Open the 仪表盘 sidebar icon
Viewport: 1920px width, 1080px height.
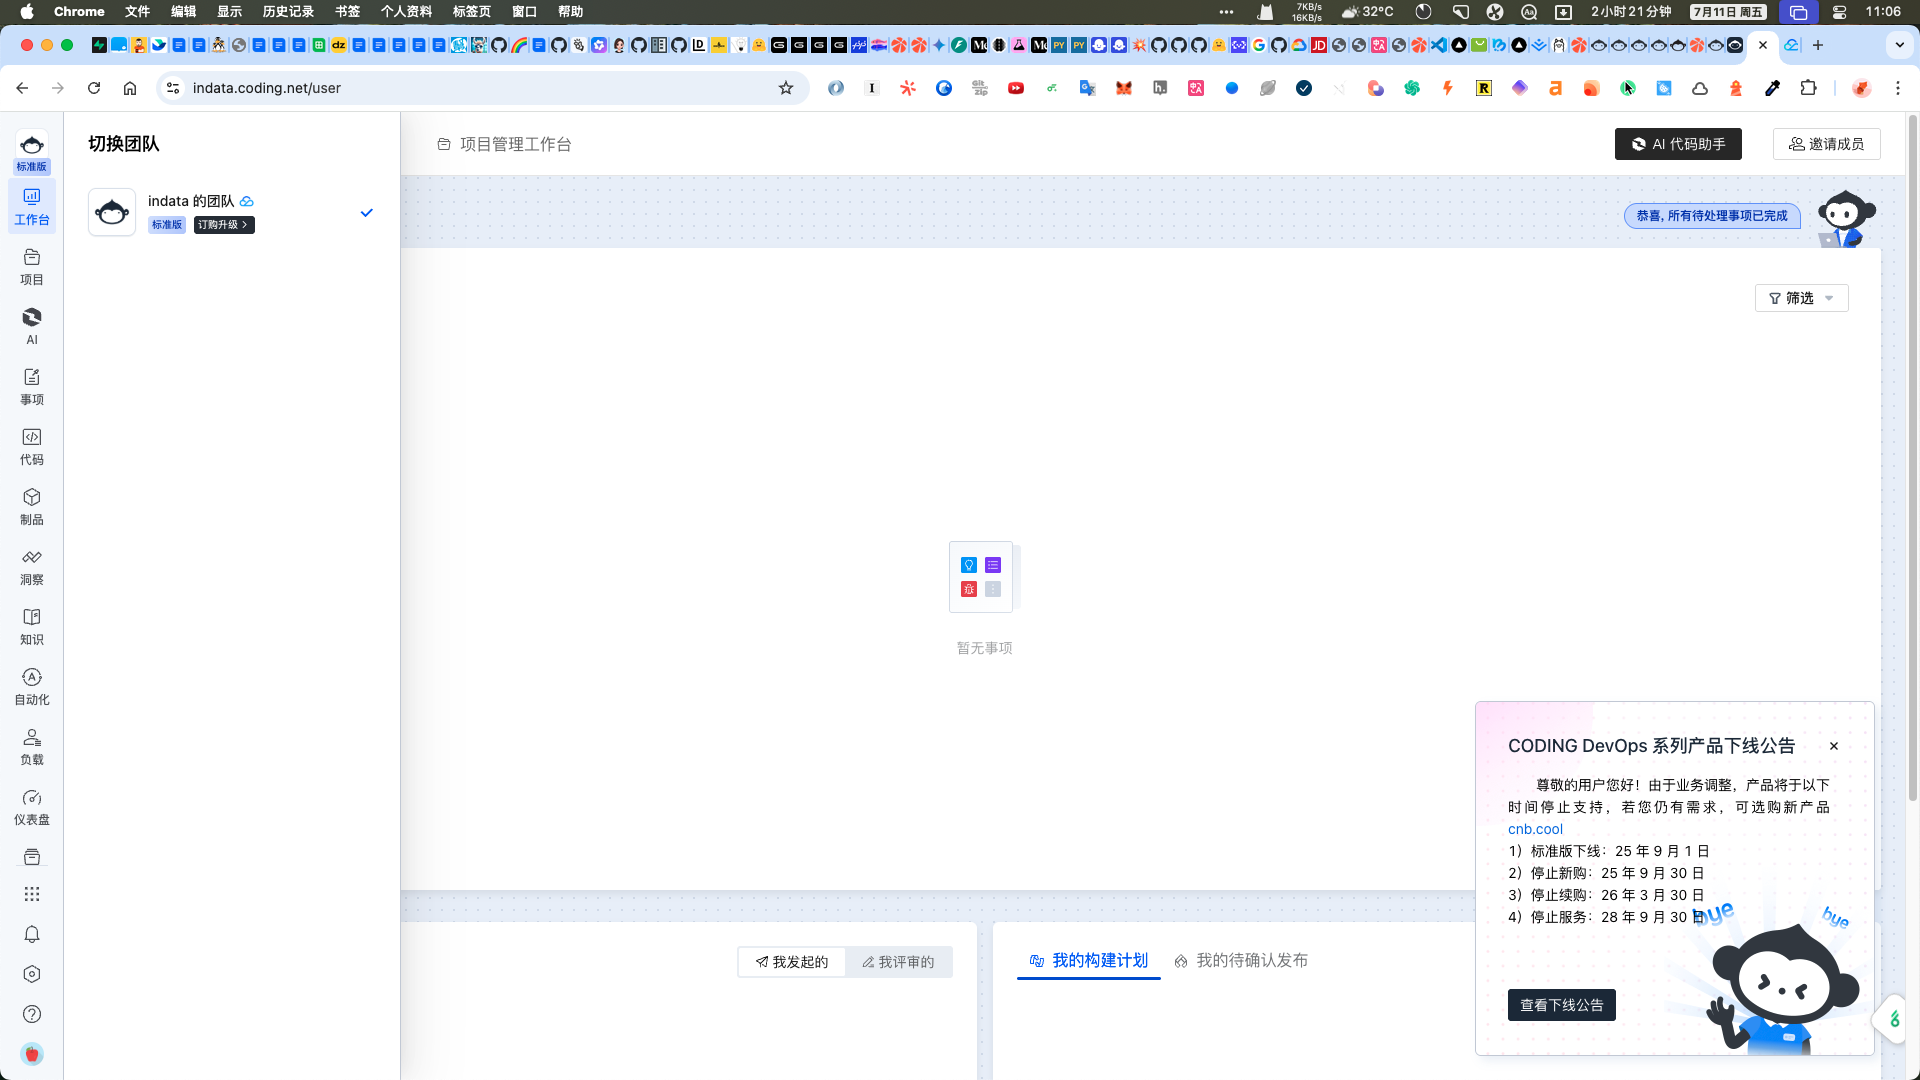[x=32, y=807]
